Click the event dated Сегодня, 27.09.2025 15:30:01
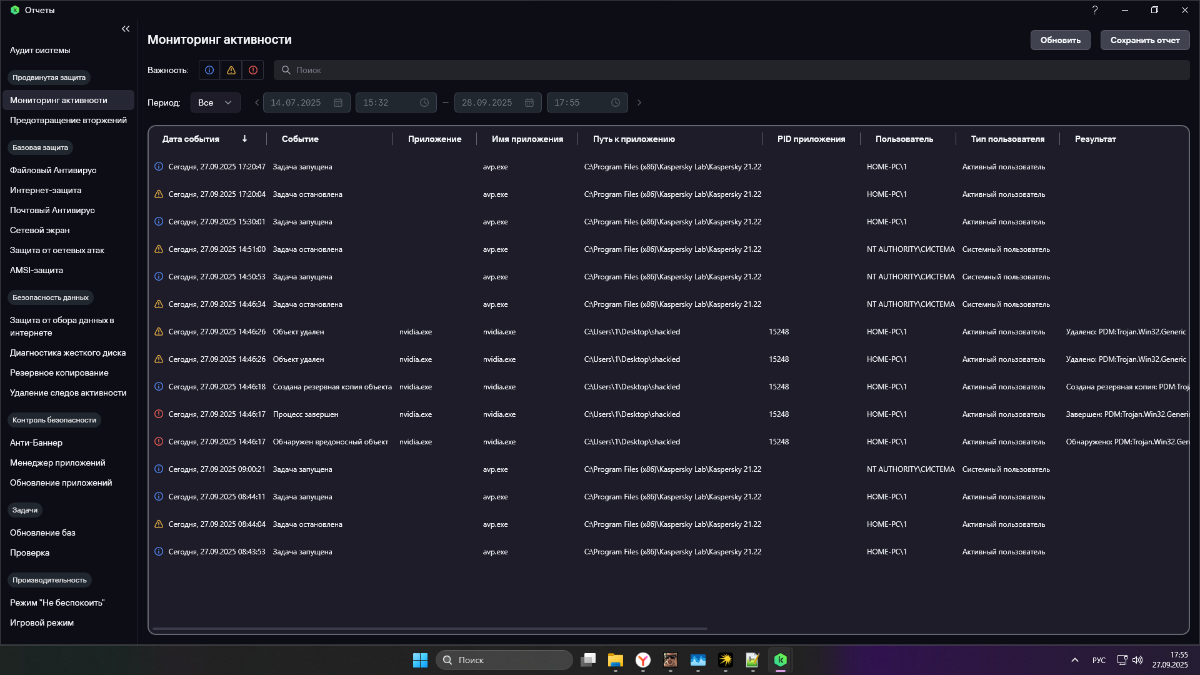 pyautogui.click(x=217, y=221)
